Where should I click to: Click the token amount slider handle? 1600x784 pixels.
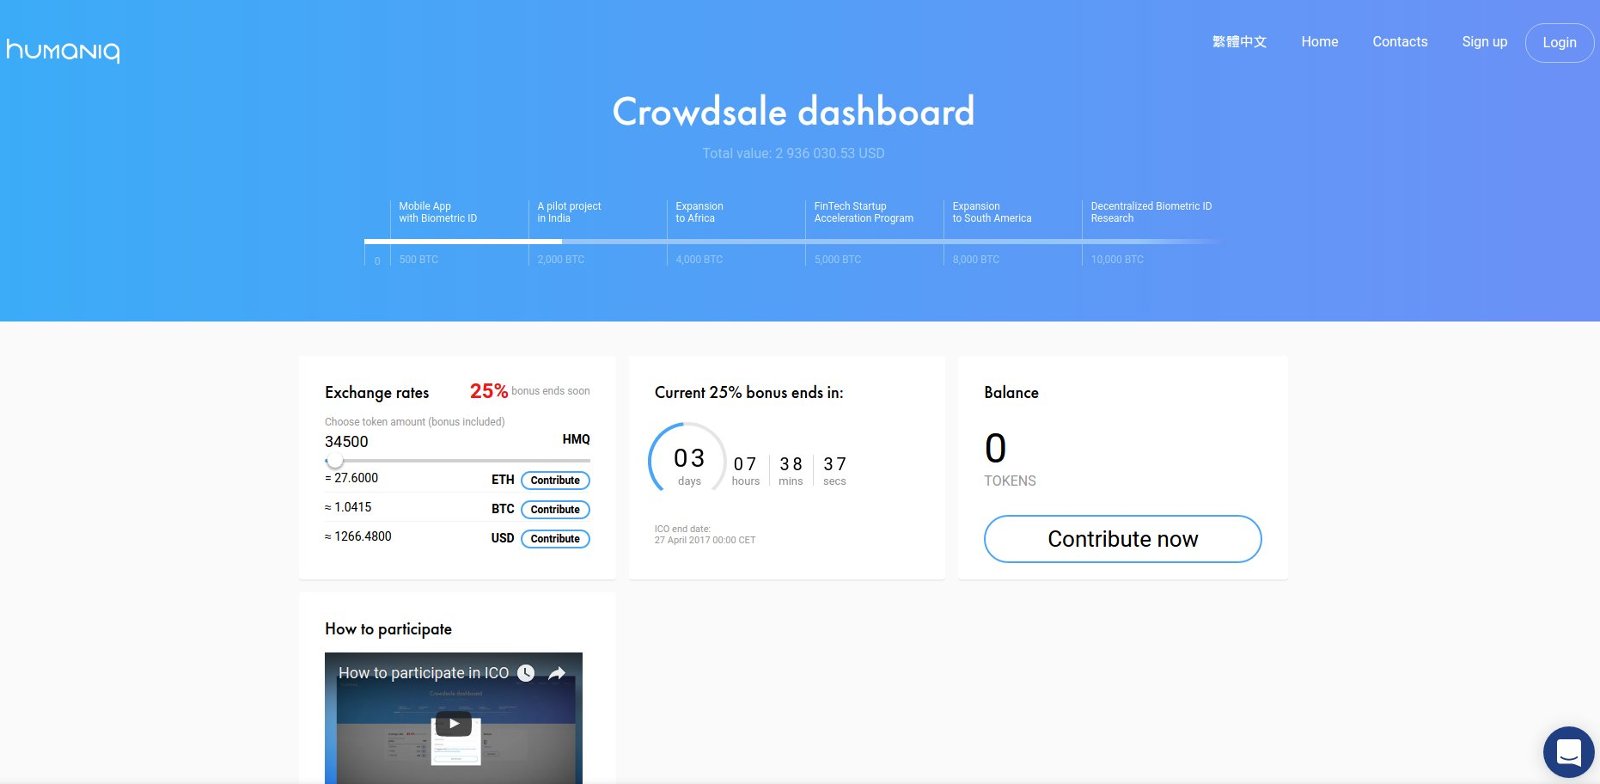[x=335, y=460]
